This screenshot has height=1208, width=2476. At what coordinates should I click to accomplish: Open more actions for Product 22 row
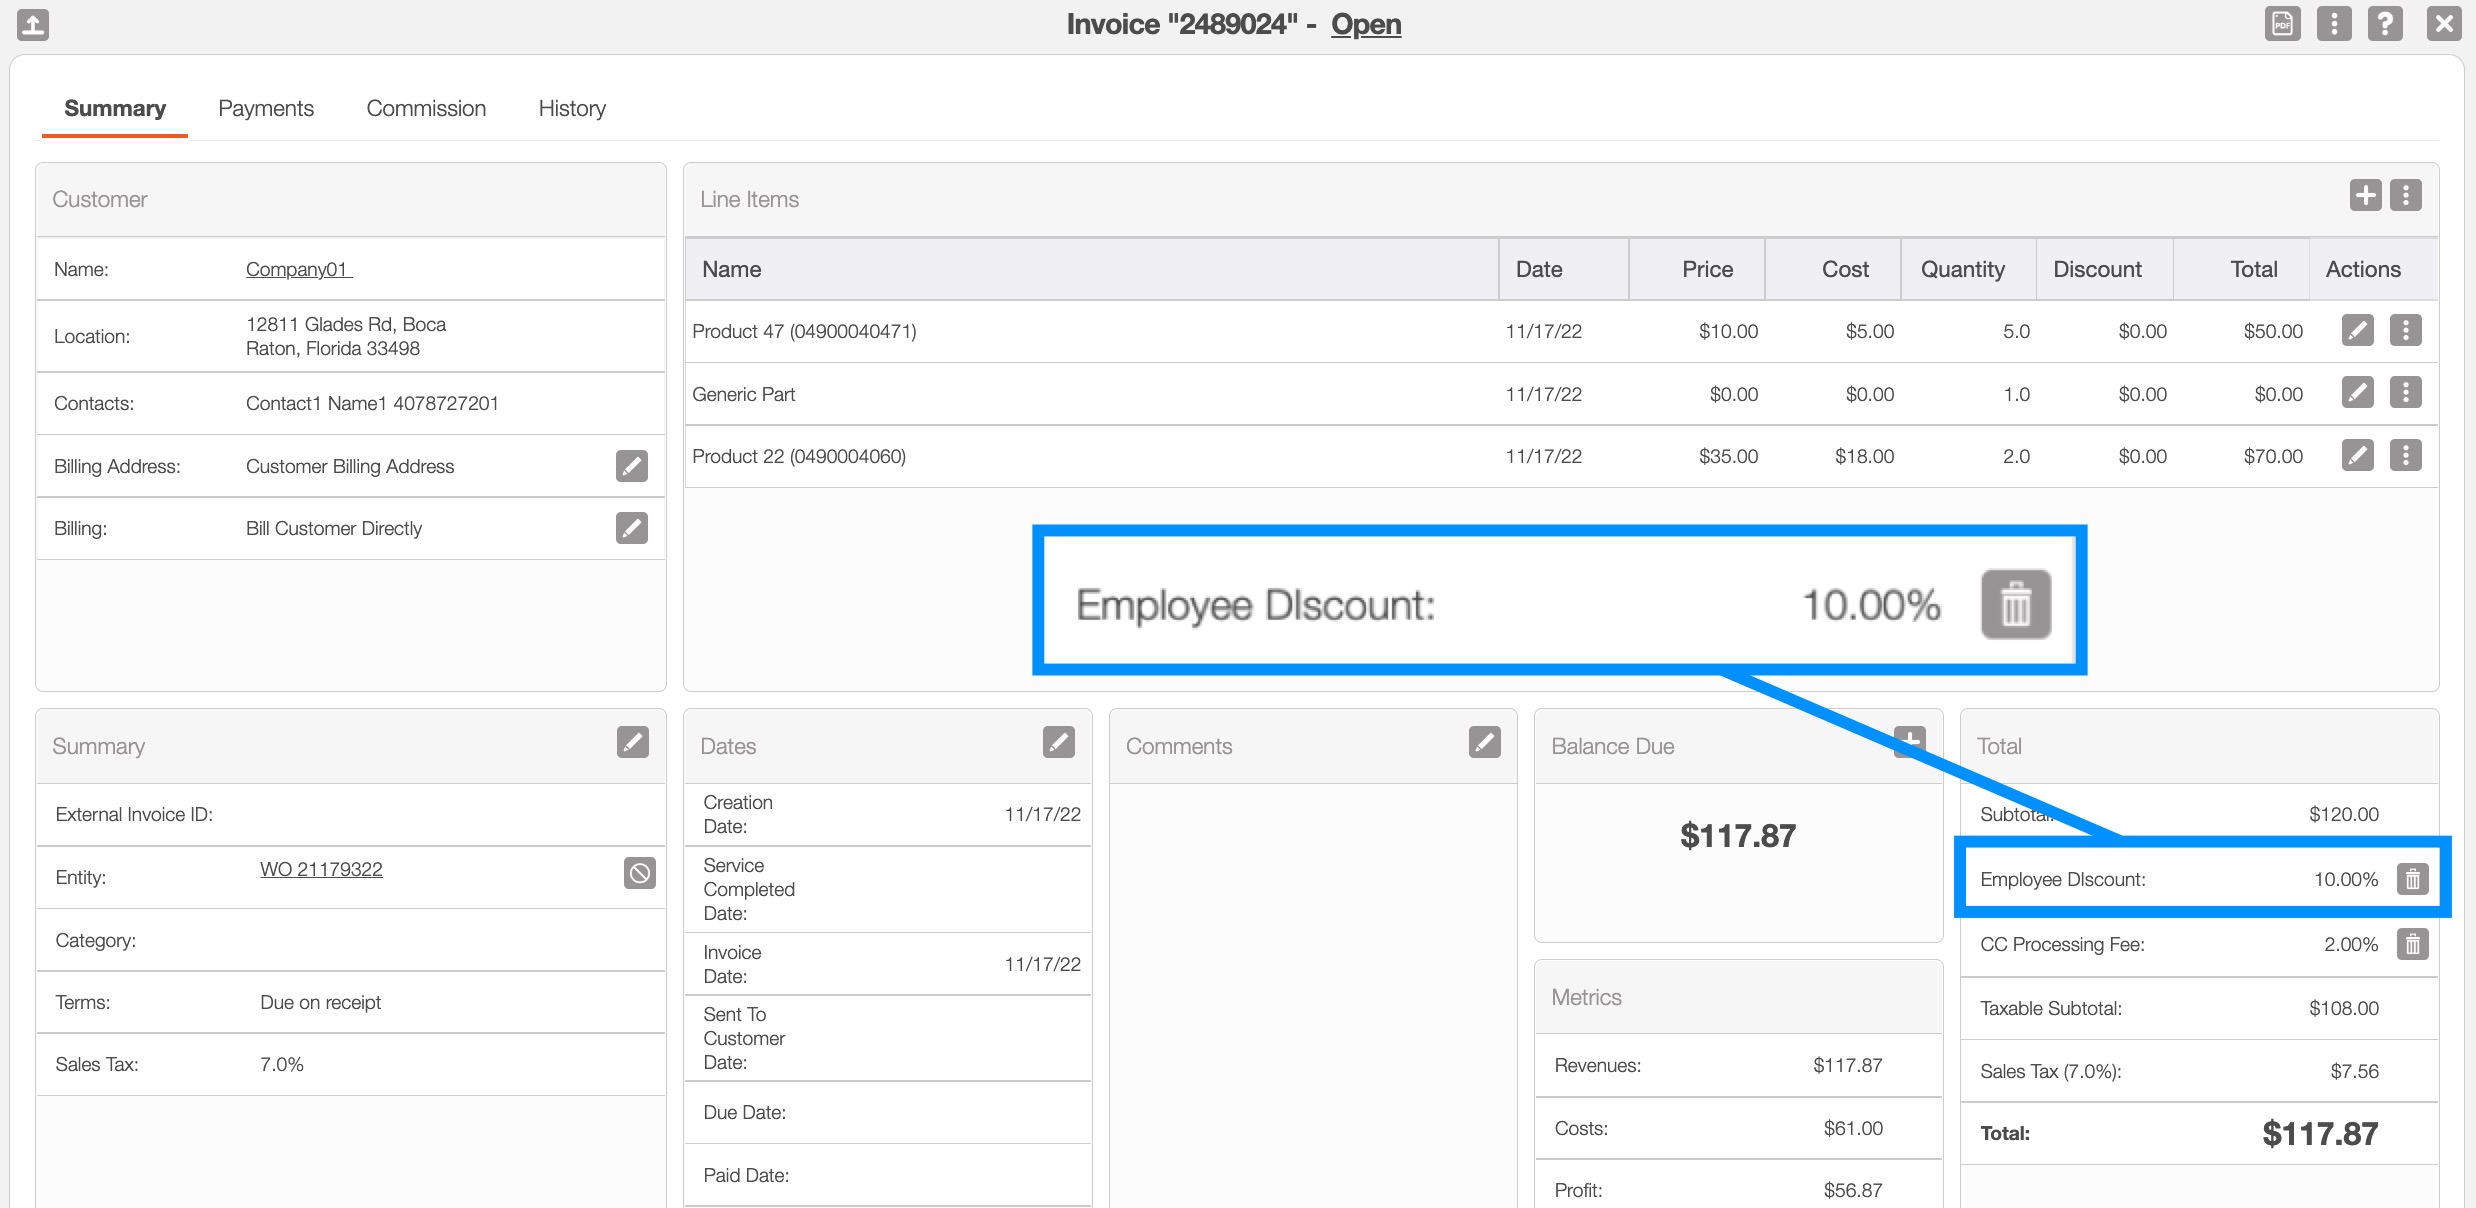pos(2406,456)
